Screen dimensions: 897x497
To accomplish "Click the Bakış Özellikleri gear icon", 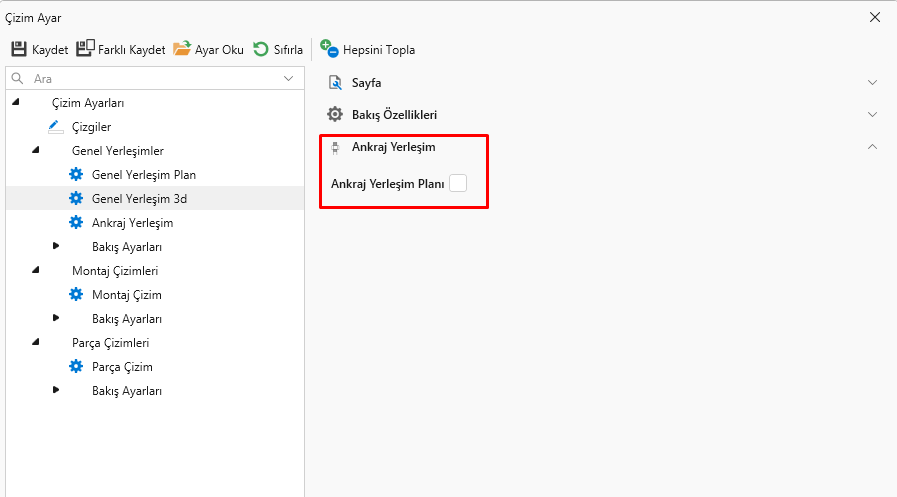I will tap(335, 115).
